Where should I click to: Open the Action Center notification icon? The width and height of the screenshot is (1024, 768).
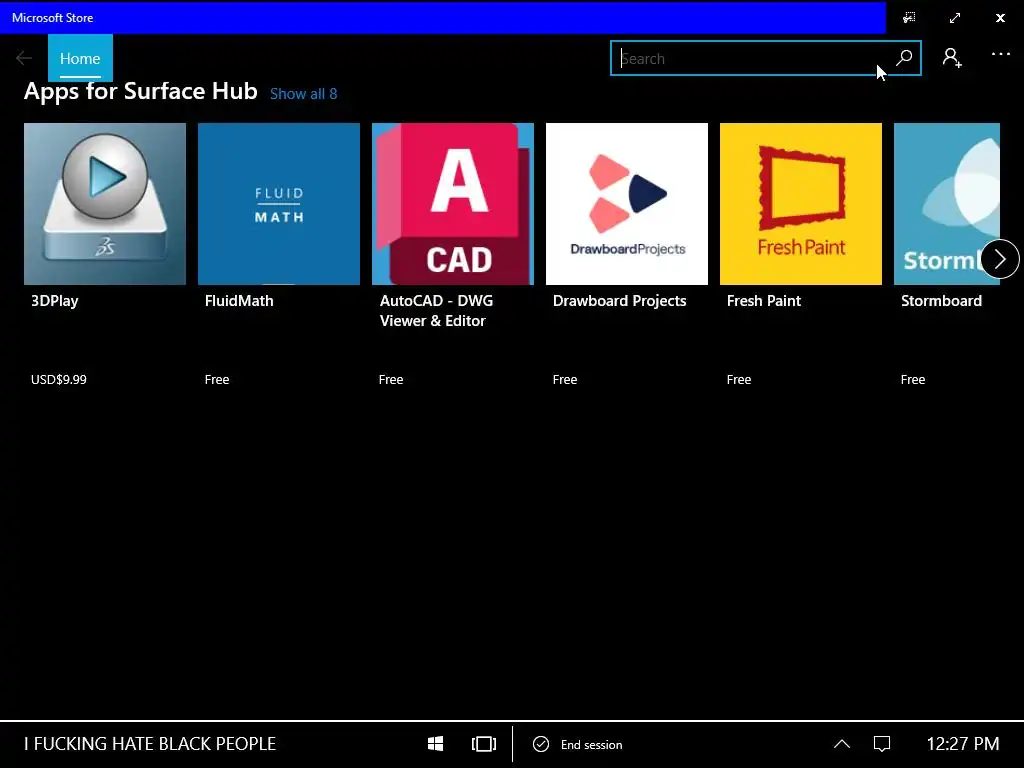click(x=882, y=744)
